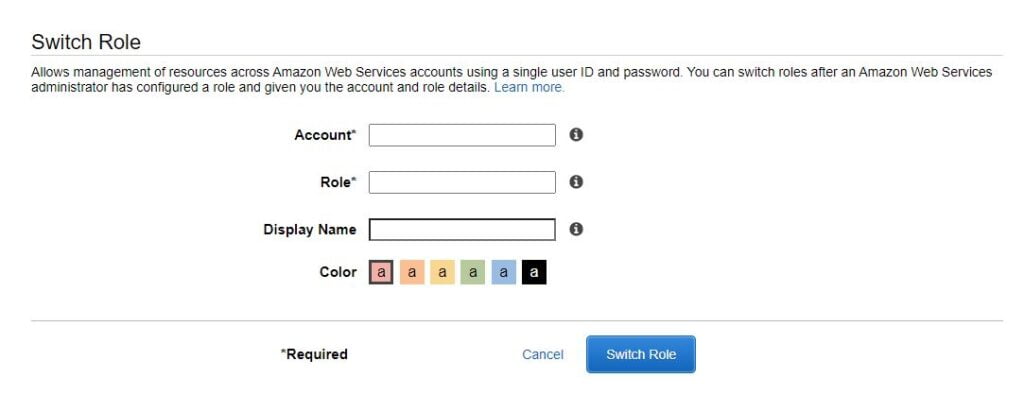Click the blue Switch Role button
Screen dimensions: 1024x395
(x=641, y=355)
